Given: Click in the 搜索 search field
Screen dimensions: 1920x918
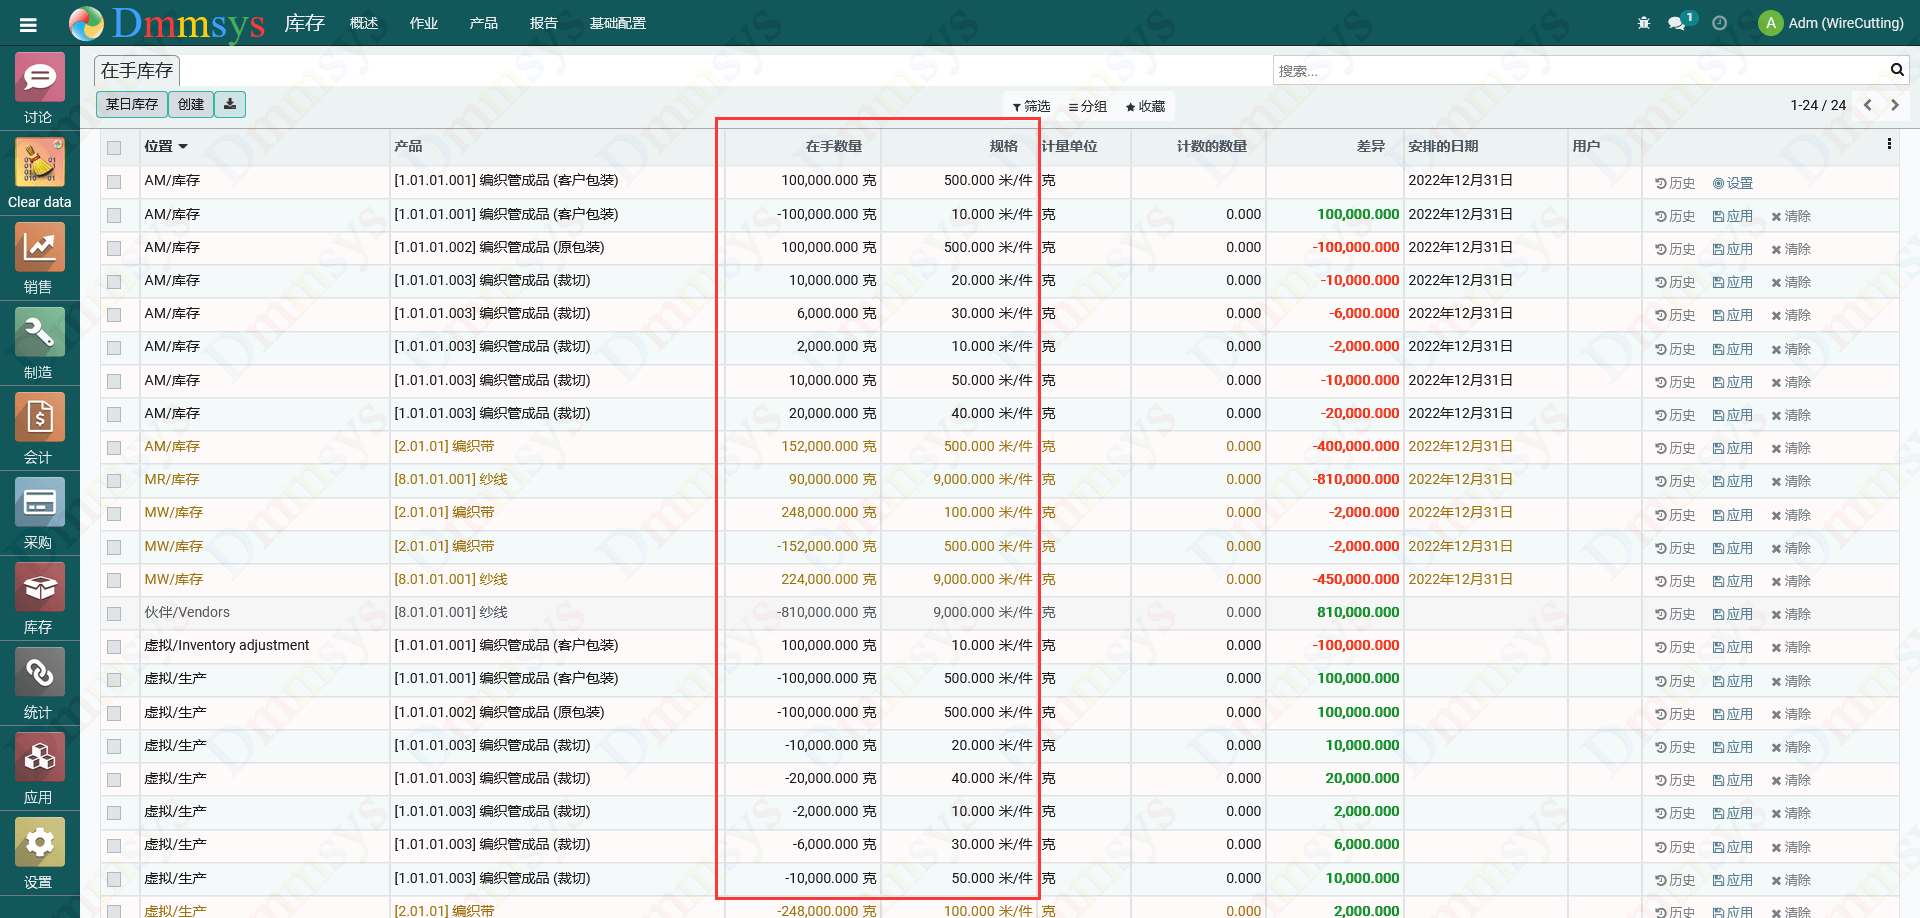Looking at the screenshot, I should coord(1580,70).
